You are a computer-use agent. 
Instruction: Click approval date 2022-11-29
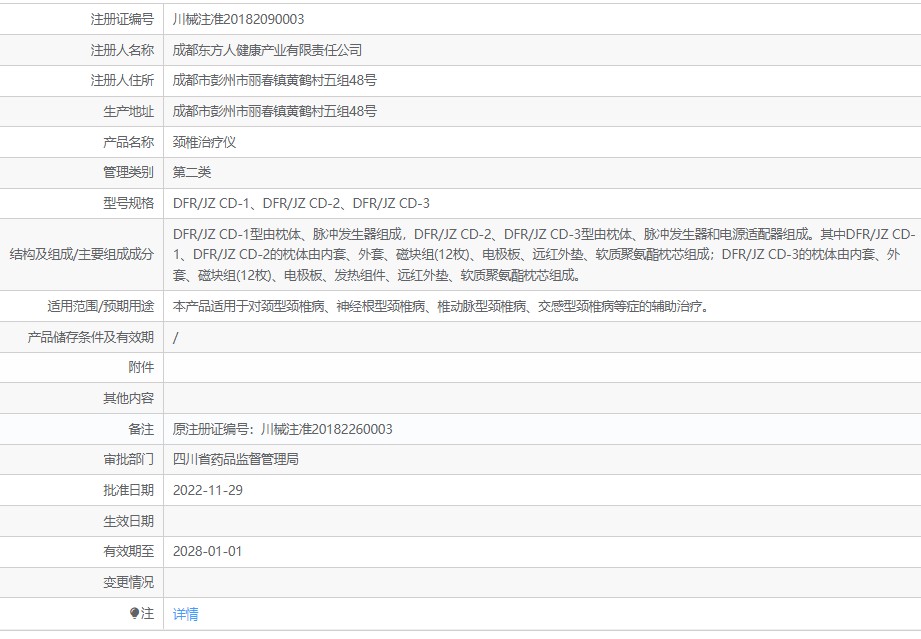[x=208, y=490]
